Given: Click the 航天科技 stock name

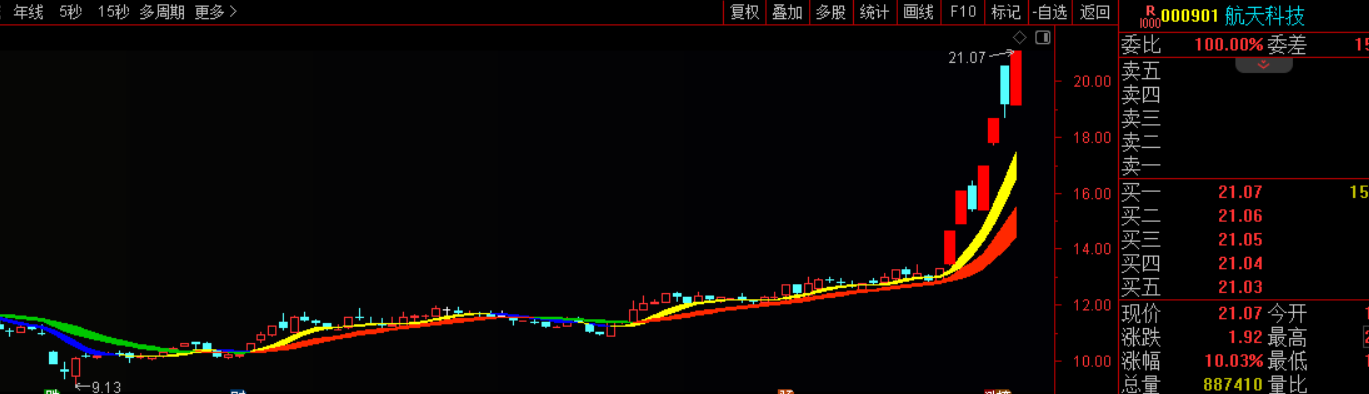Looking at the screenshot, I should 1265,16.
